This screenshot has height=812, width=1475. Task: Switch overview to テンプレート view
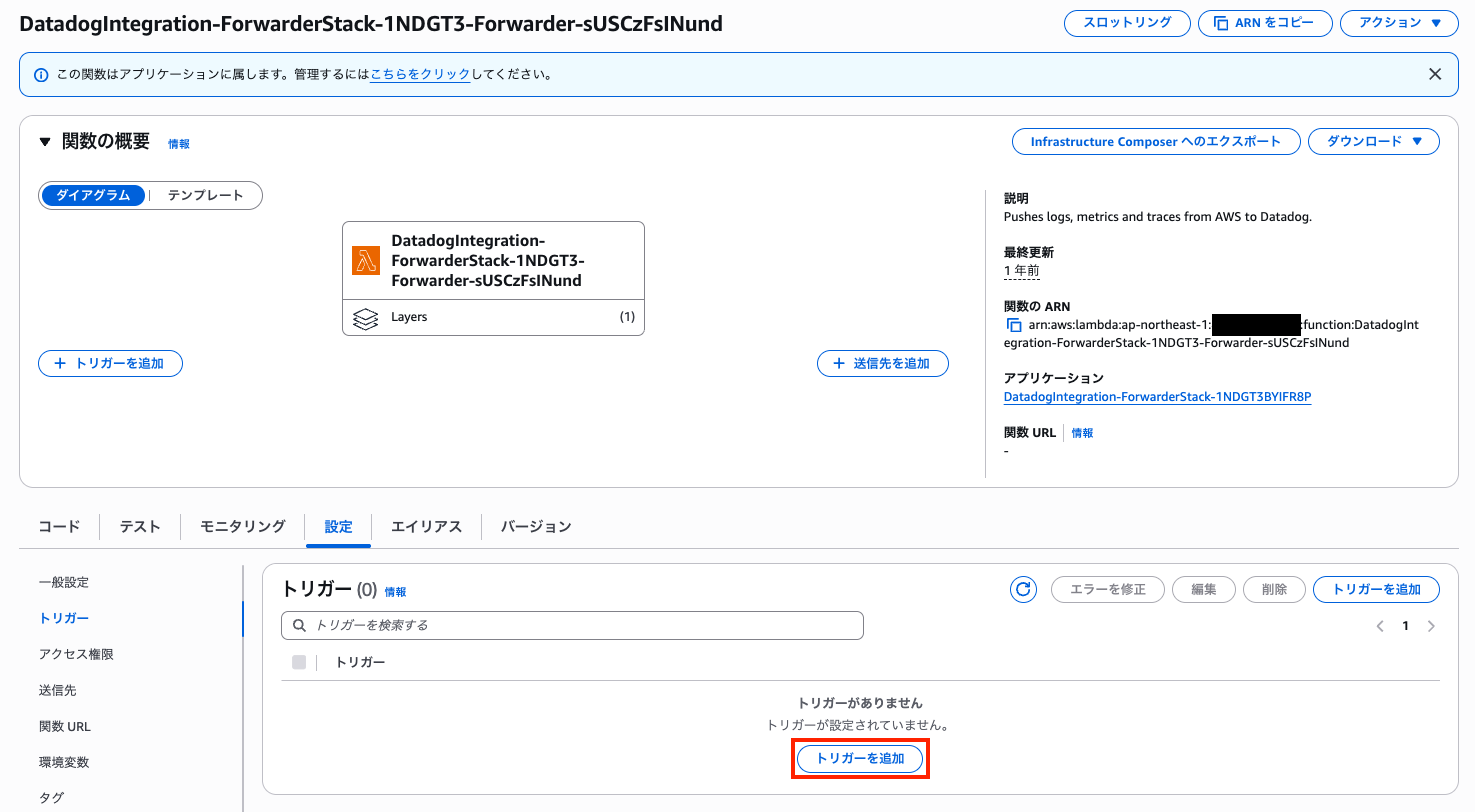pyautogui.click(x=205, y=195)
